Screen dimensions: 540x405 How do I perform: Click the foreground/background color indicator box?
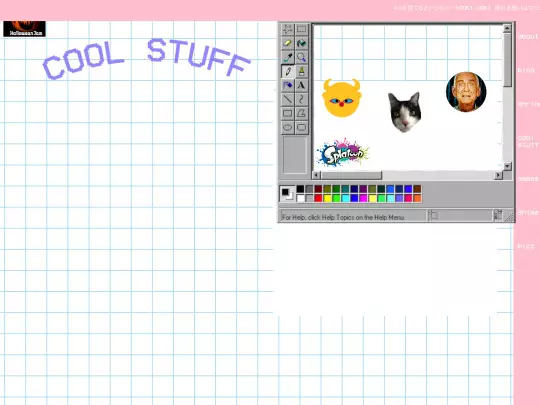(287, 194)
